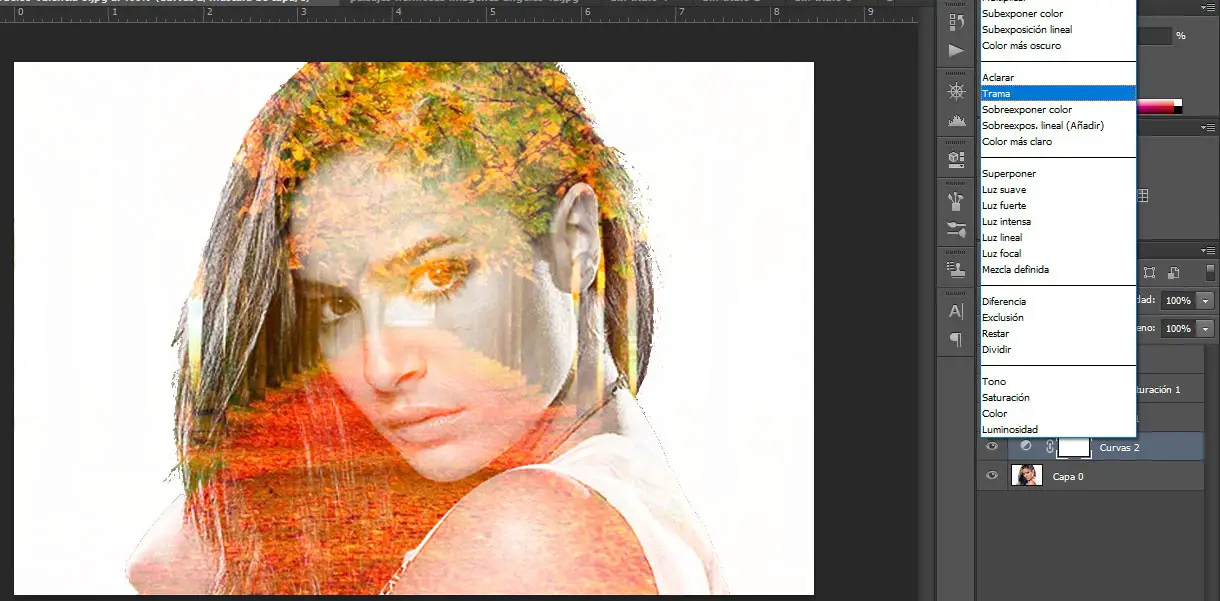Select Luz fuerte blend mode

click(1057, 205)
